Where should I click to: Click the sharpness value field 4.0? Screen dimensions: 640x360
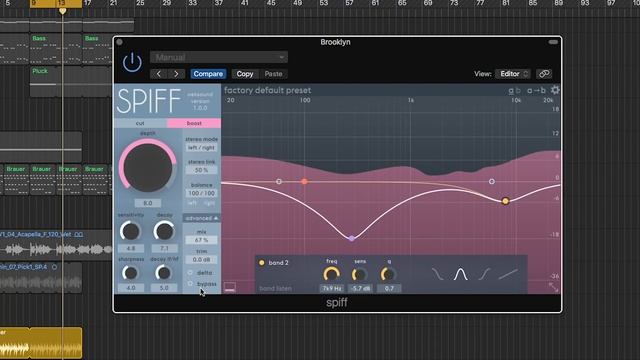click(131, 288)
